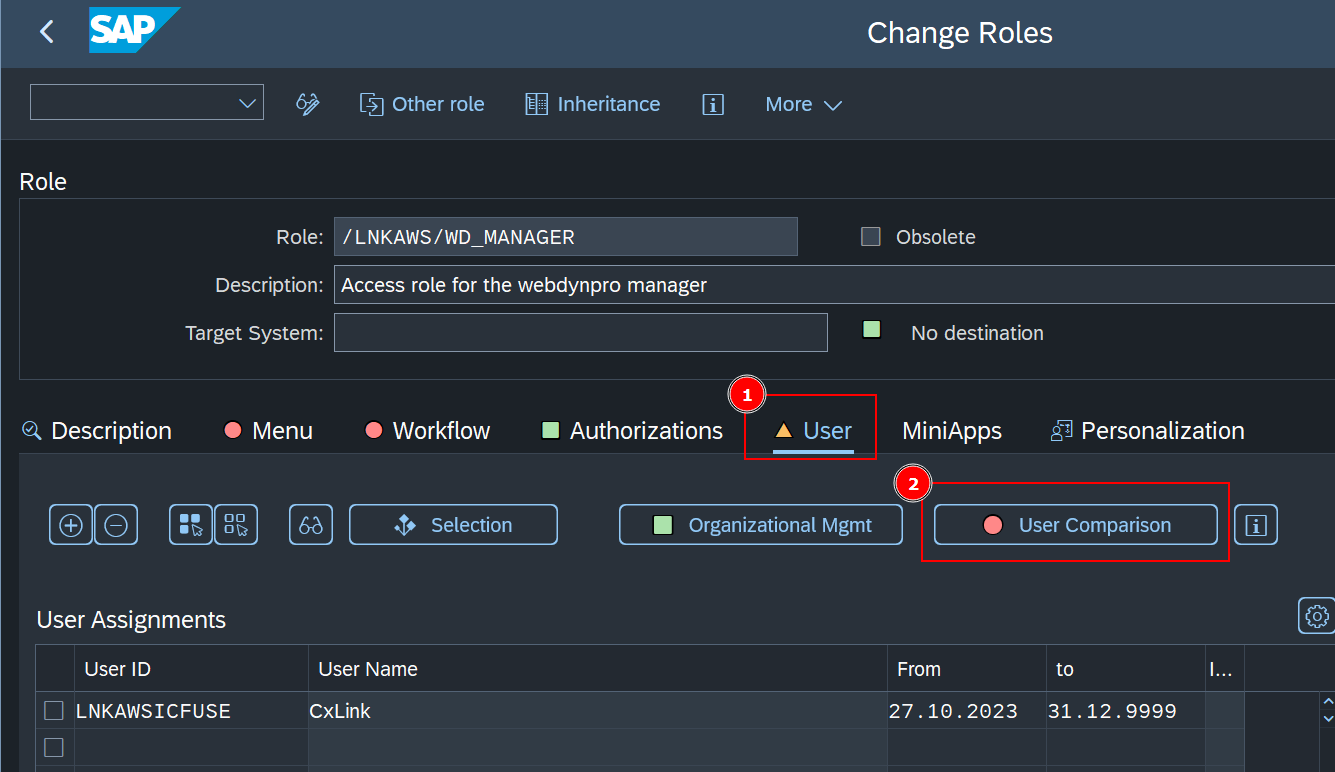The height and width of the screenshot is (772, 1335).
Task: Click the Description text field
Action: pos(834,285)
